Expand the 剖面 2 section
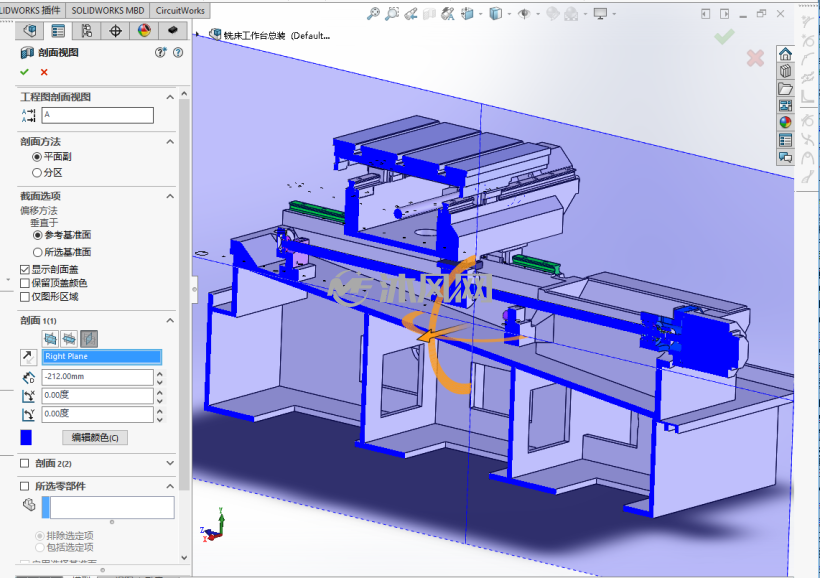The height and width of the screenshot is (578, 820). [170, 463]
